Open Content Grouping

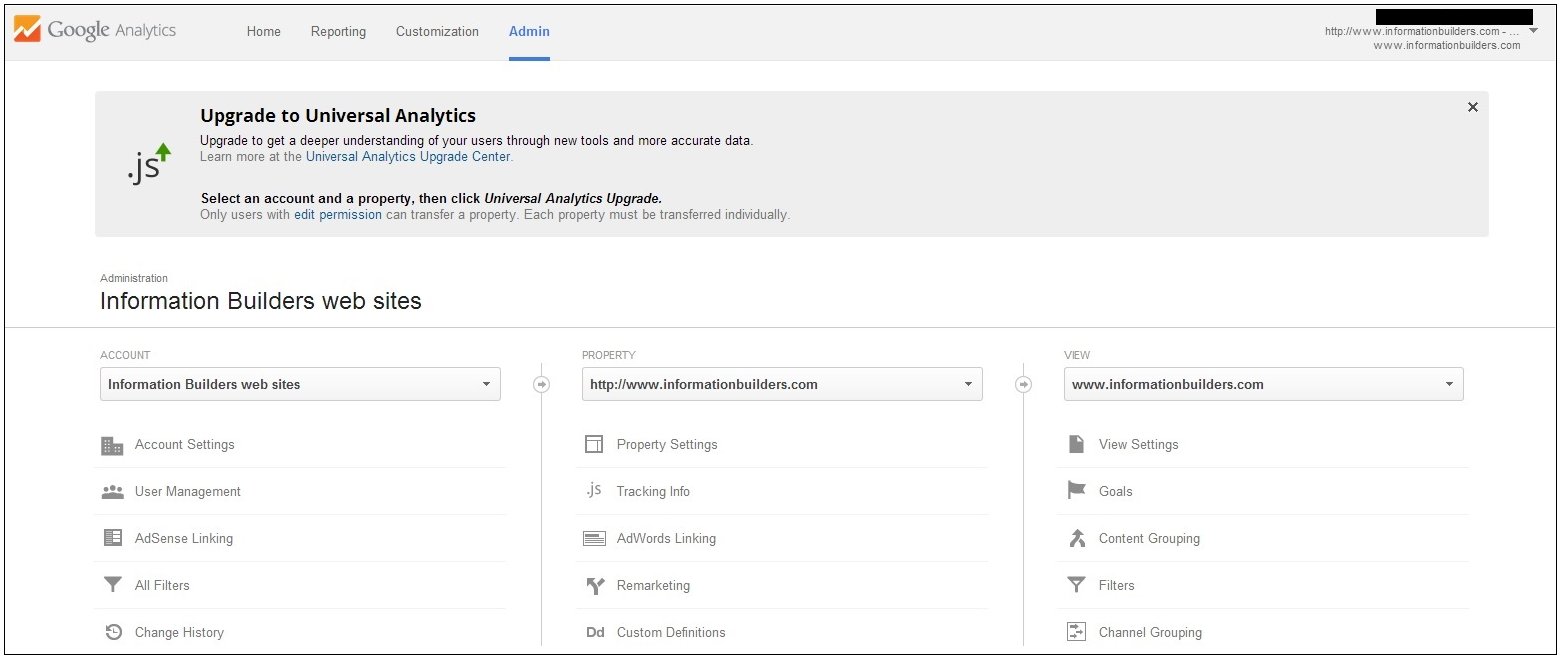[x=1149, y=538]
